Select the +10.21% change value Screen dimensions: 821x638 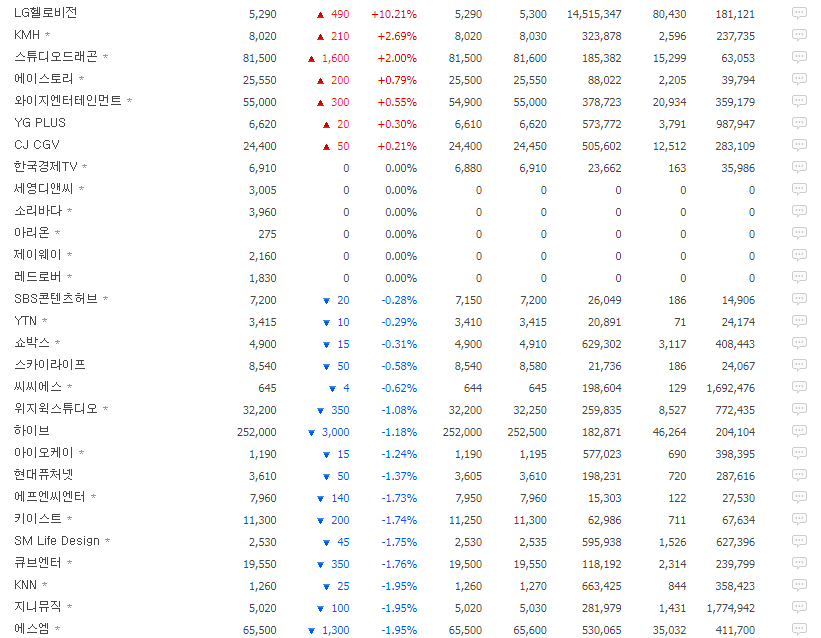tap(394, 14)
